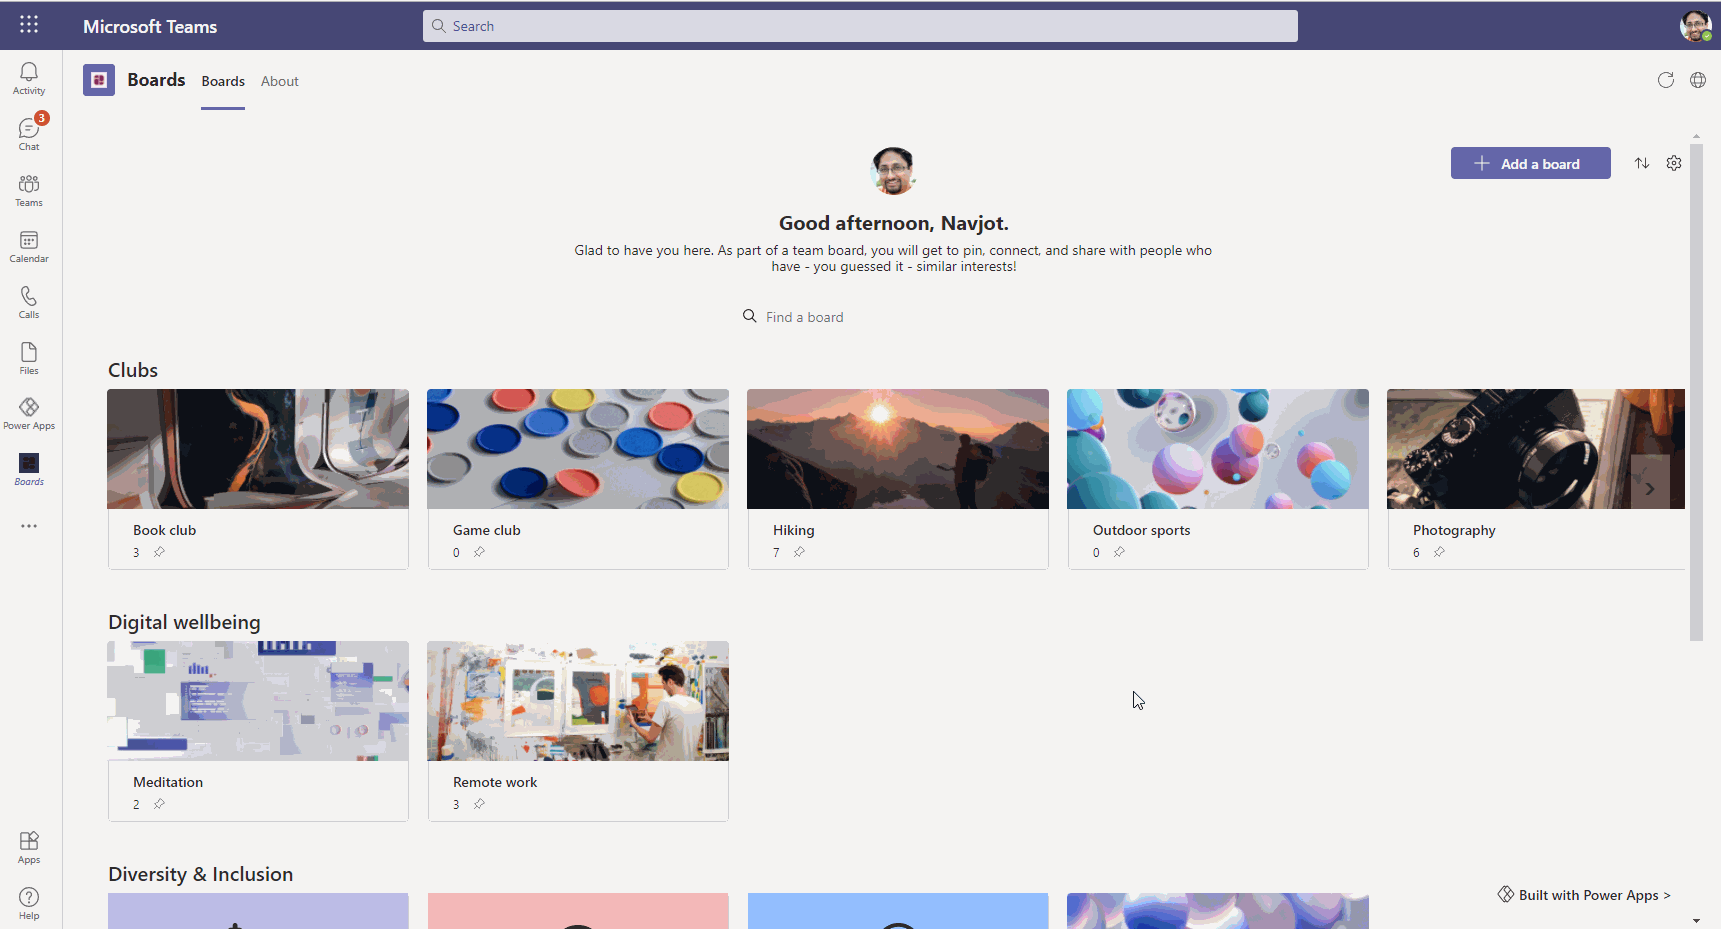Image resolution: width=1721 pixels, height=929 pixels.
Task: Open the Activity feed in sidebar
Action: [x=29, y=78]
